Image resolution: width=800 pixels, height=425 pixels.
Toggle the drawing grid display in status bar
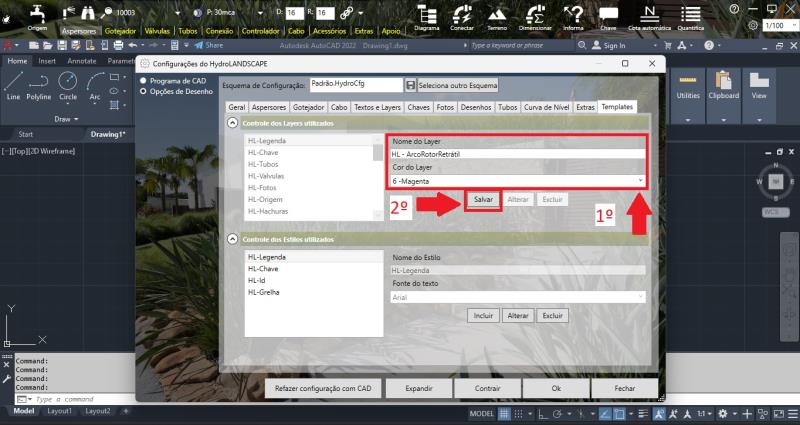504,413
